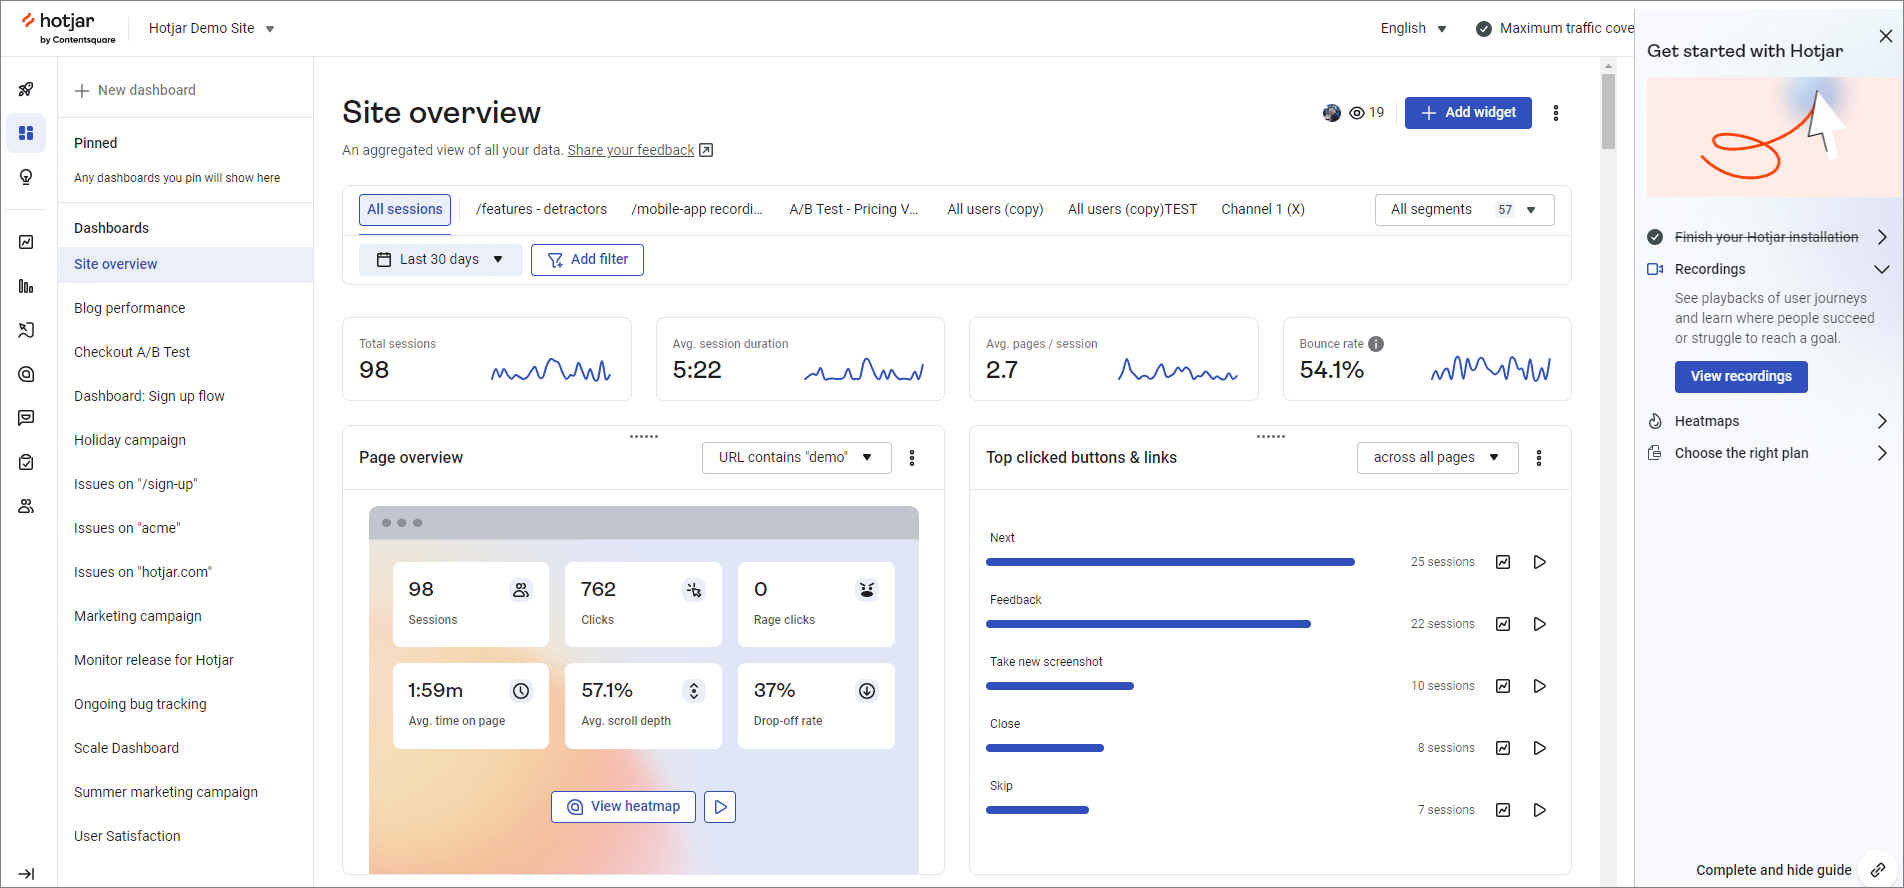This screenshot has width=1904, height=888.
Task: Open the rocket get-started sidebar icon
Action: tap(26, 89)
